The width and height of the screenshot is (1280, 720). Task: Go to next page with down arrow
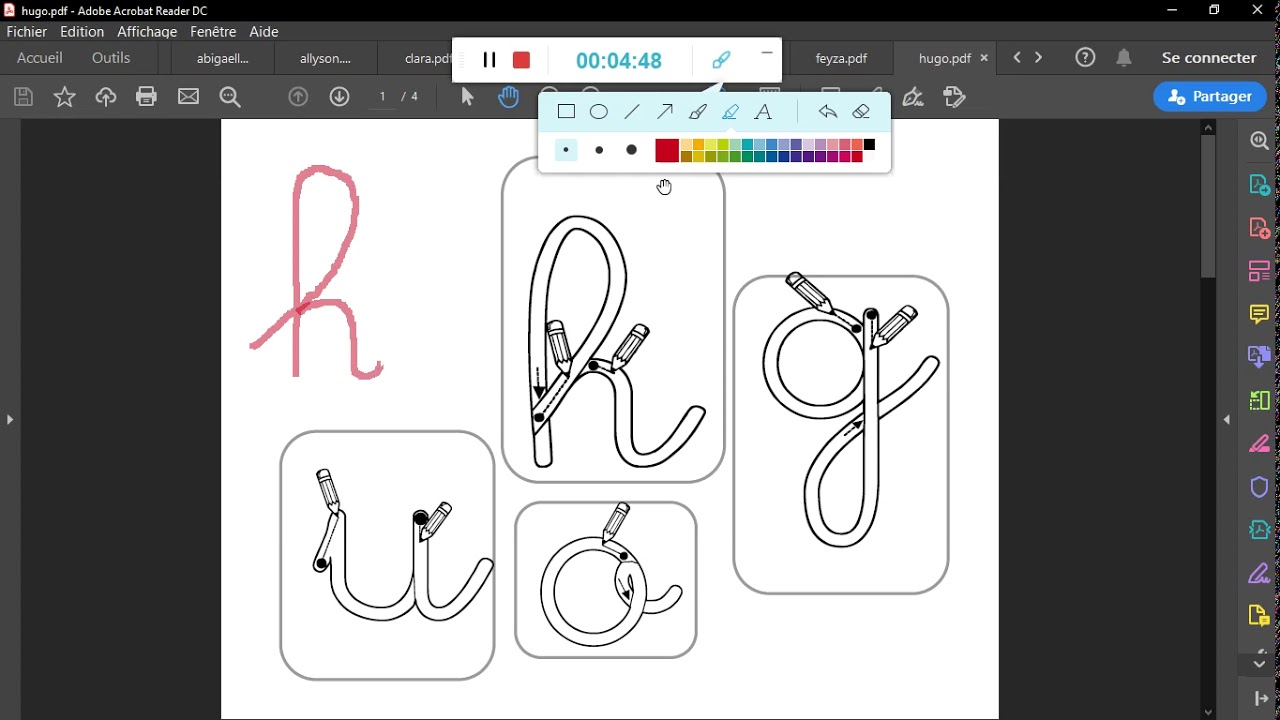pos(340,97)
